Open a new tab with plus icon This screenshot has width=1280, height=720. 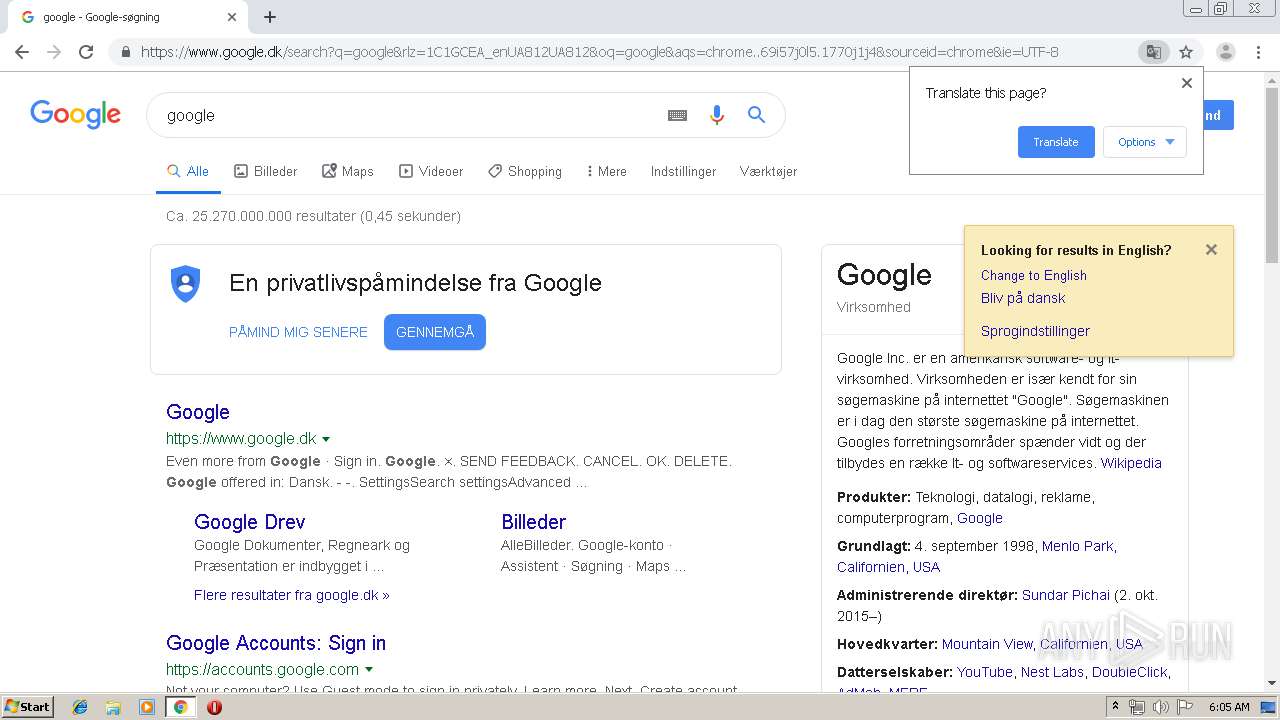tap(270, 17)
